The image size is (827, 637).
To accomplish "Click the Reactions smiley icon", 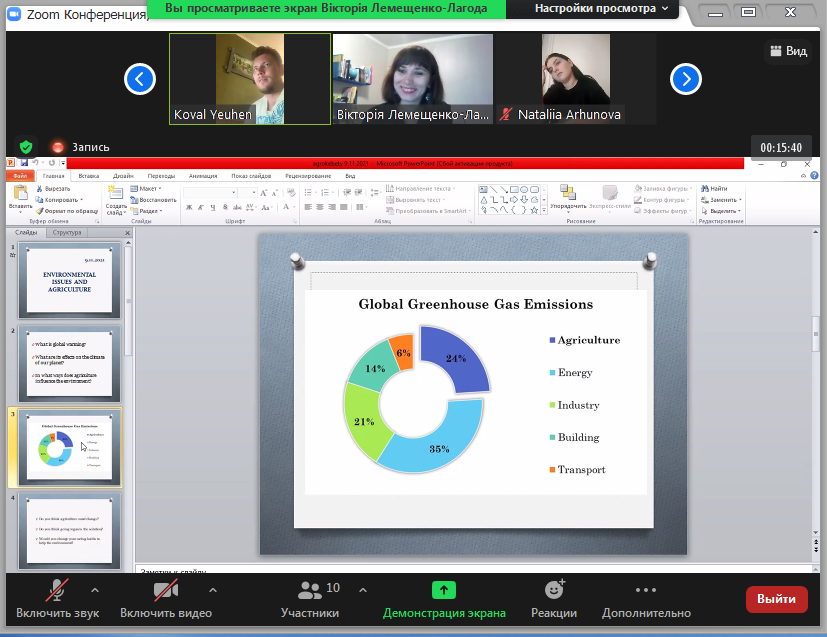I will click(x=554, y=590).
